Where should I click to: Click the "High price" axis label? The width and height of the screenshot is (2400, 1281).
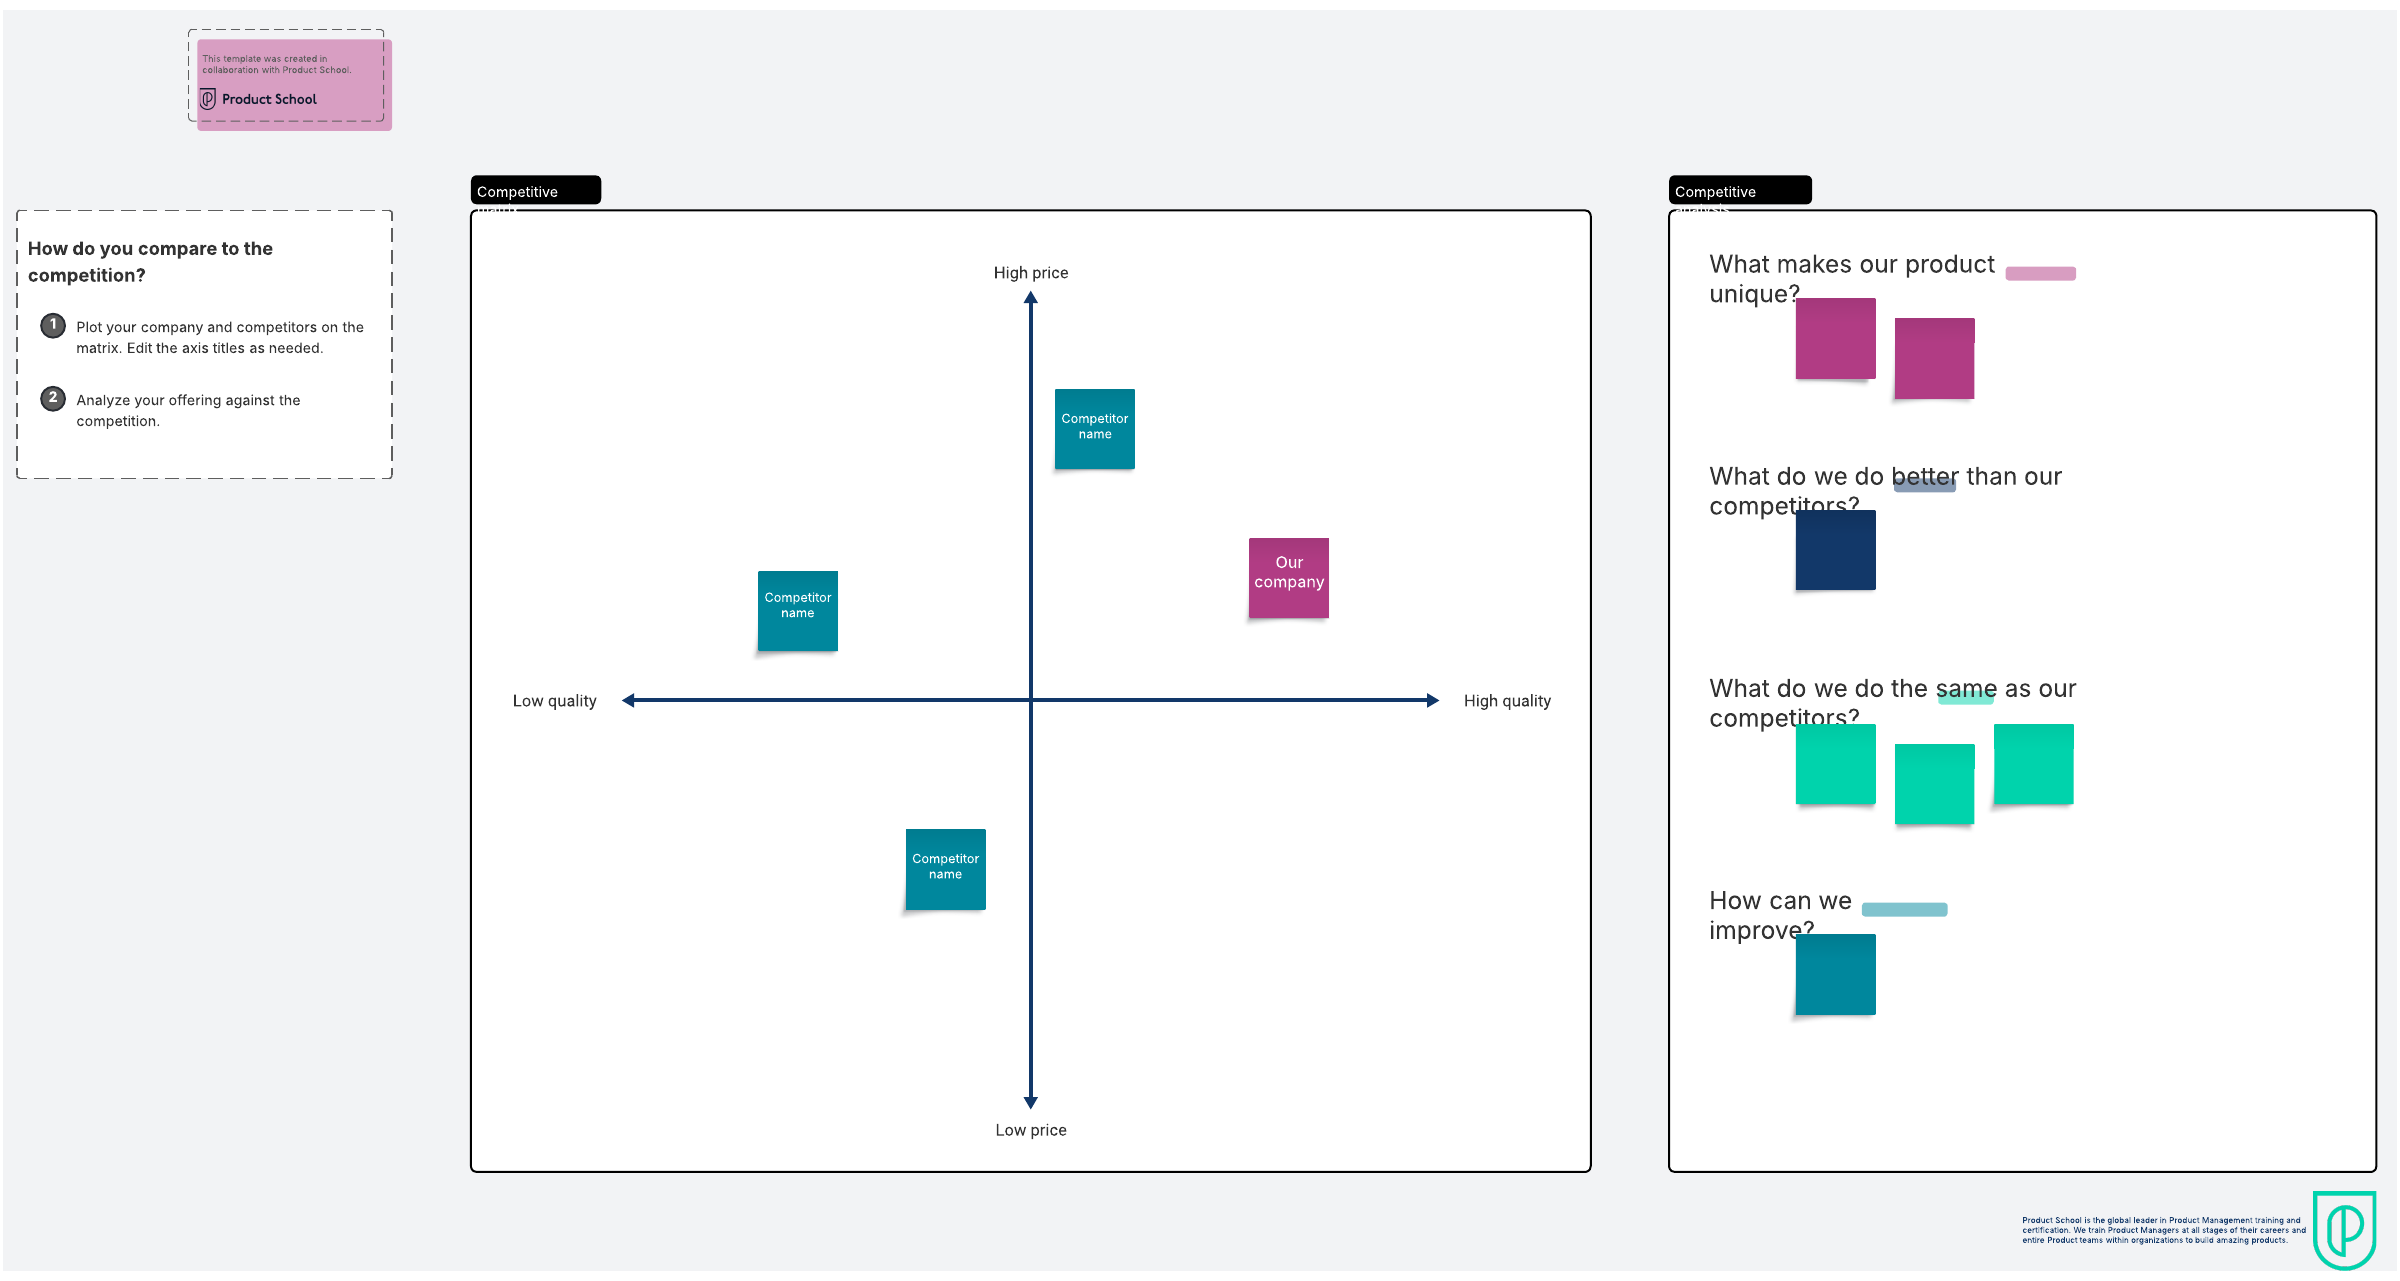1030,273
